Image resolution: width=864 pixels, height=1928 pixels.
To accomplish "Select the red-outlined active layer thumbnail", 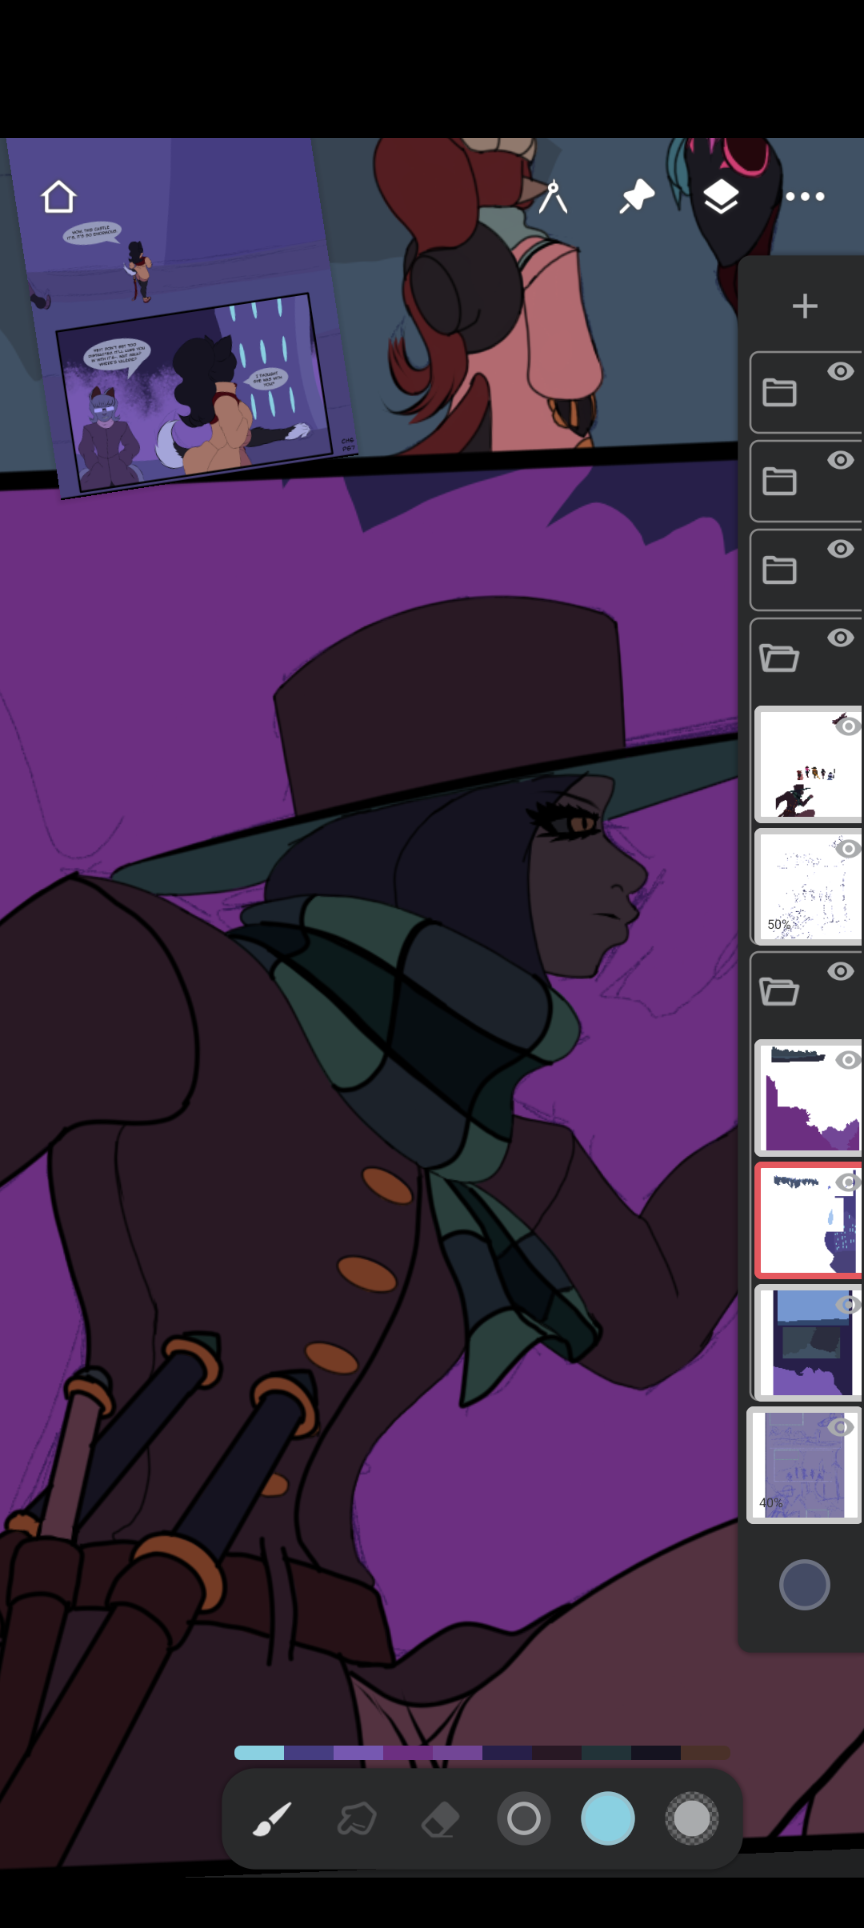I will [803, 1220].
